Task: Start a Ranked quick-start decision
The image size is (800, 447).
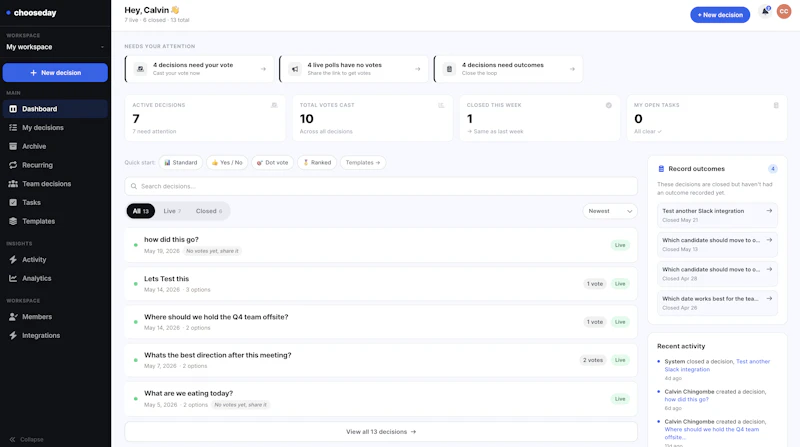Action: point(317,162)
